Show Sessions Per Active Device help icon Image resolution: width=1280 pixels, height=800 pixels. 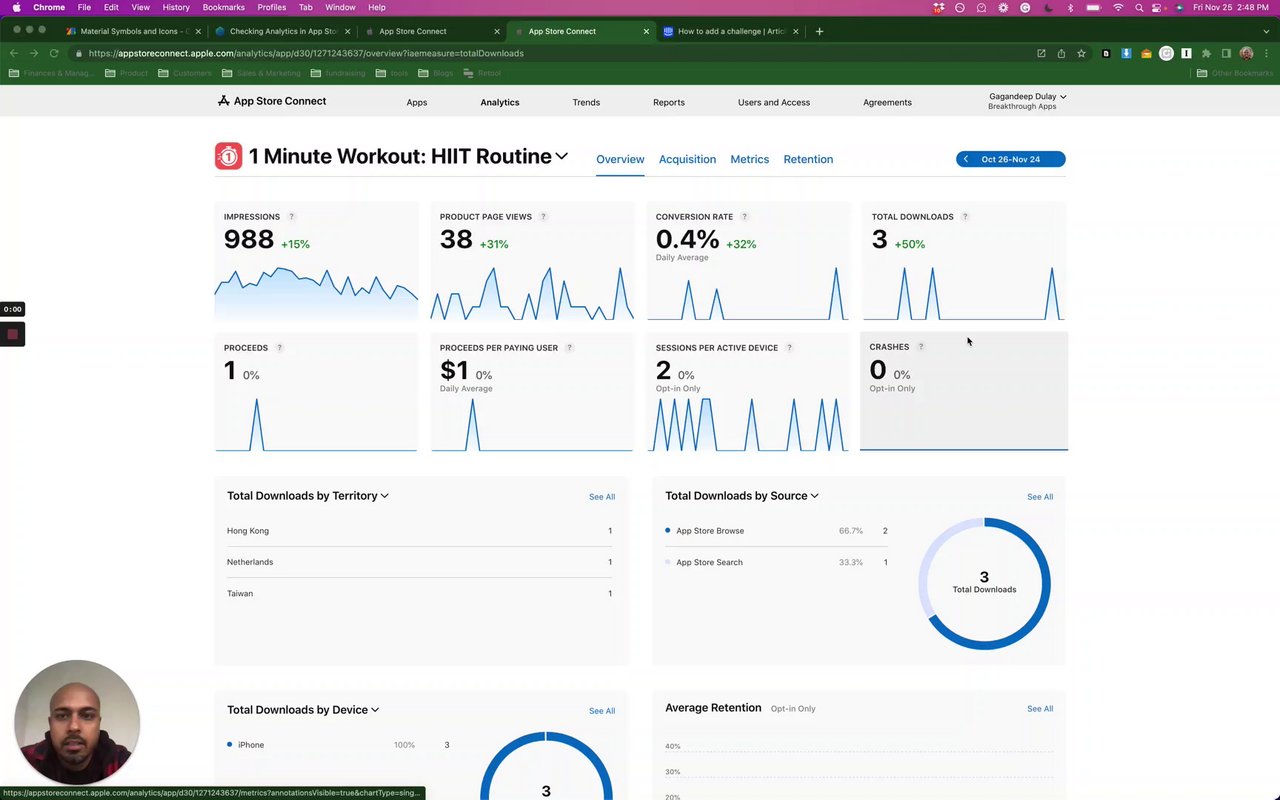[x=790, y=348]
